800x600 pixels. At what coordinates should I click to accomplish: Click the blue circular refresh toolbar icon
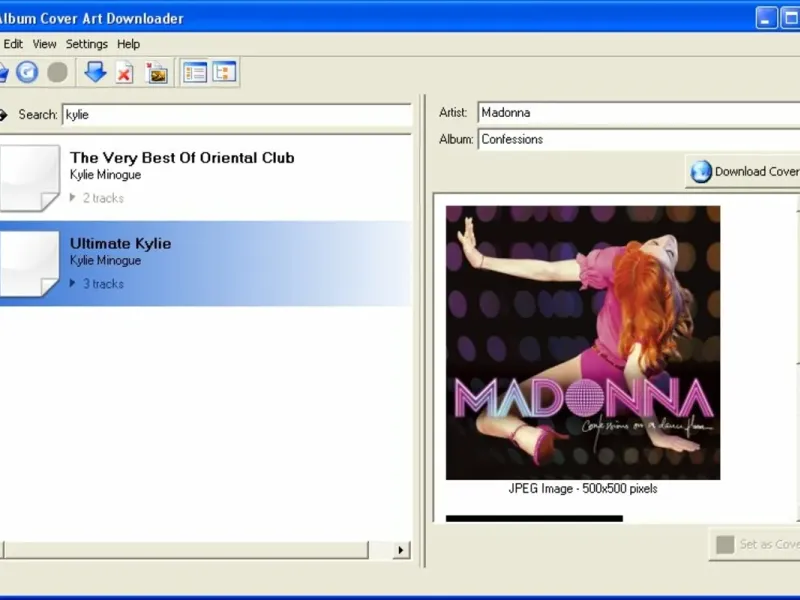click(27, 72)
